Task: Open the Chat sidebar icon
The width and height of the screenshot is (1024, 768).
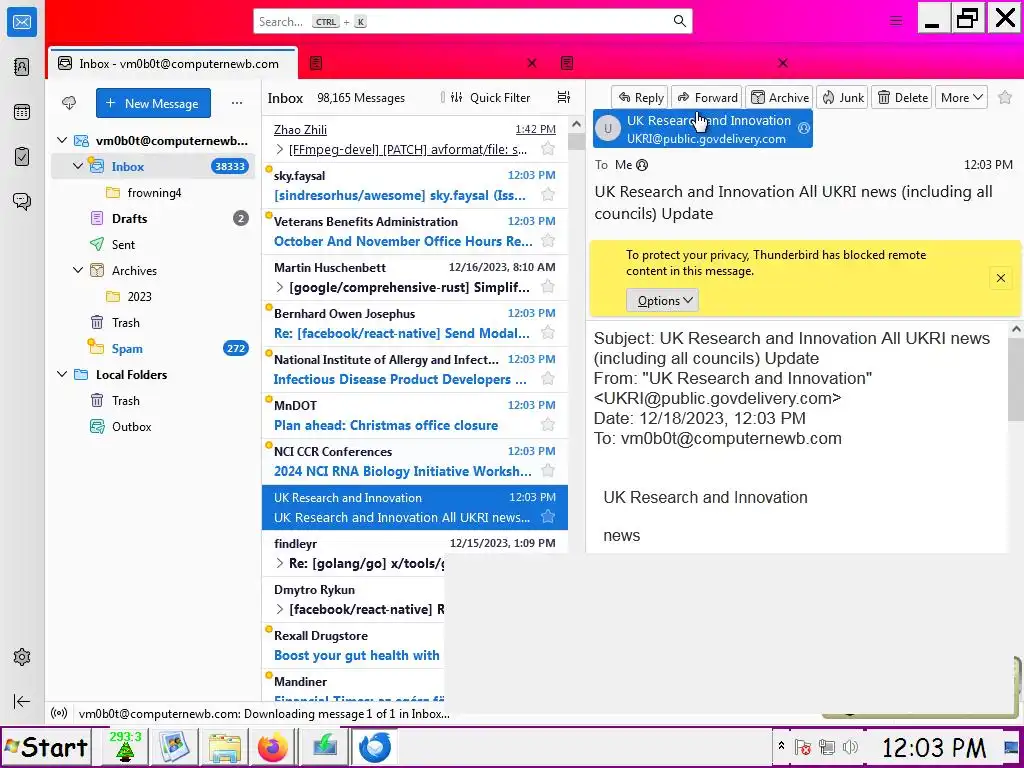Action: pyautogui.click(x=22, y=201)
